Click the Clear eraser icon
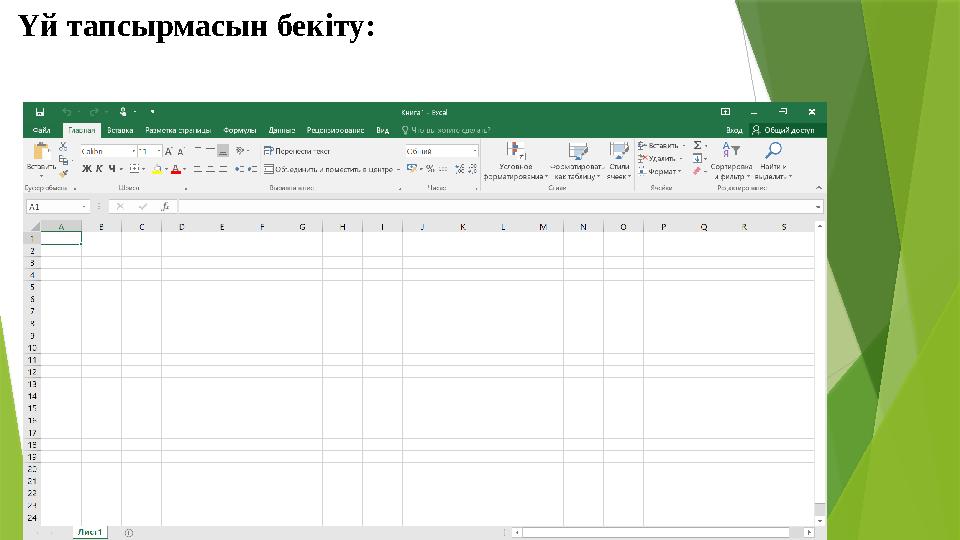Viewport: 960px width, 540px height. (697, 171)
